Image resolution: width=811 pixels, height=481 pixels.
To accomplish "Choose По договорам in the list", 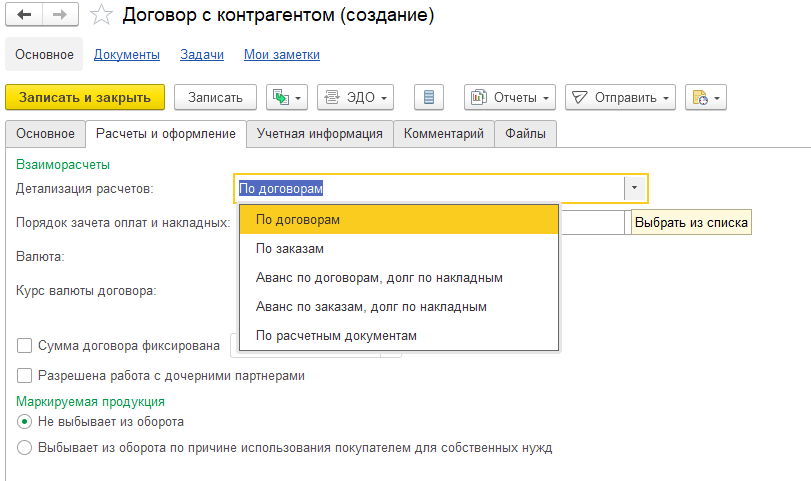I will [399, 219].
